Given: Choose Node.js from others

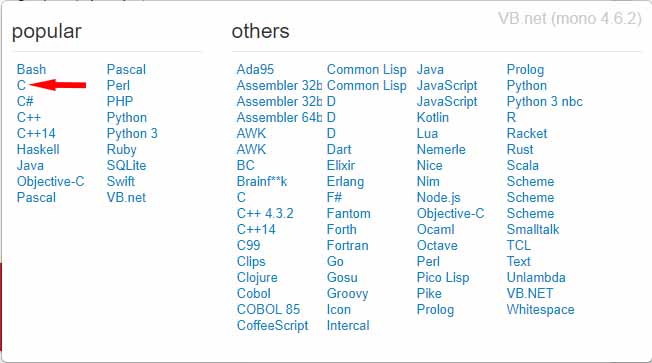Looking at the screenshot, I should point(439,198).
